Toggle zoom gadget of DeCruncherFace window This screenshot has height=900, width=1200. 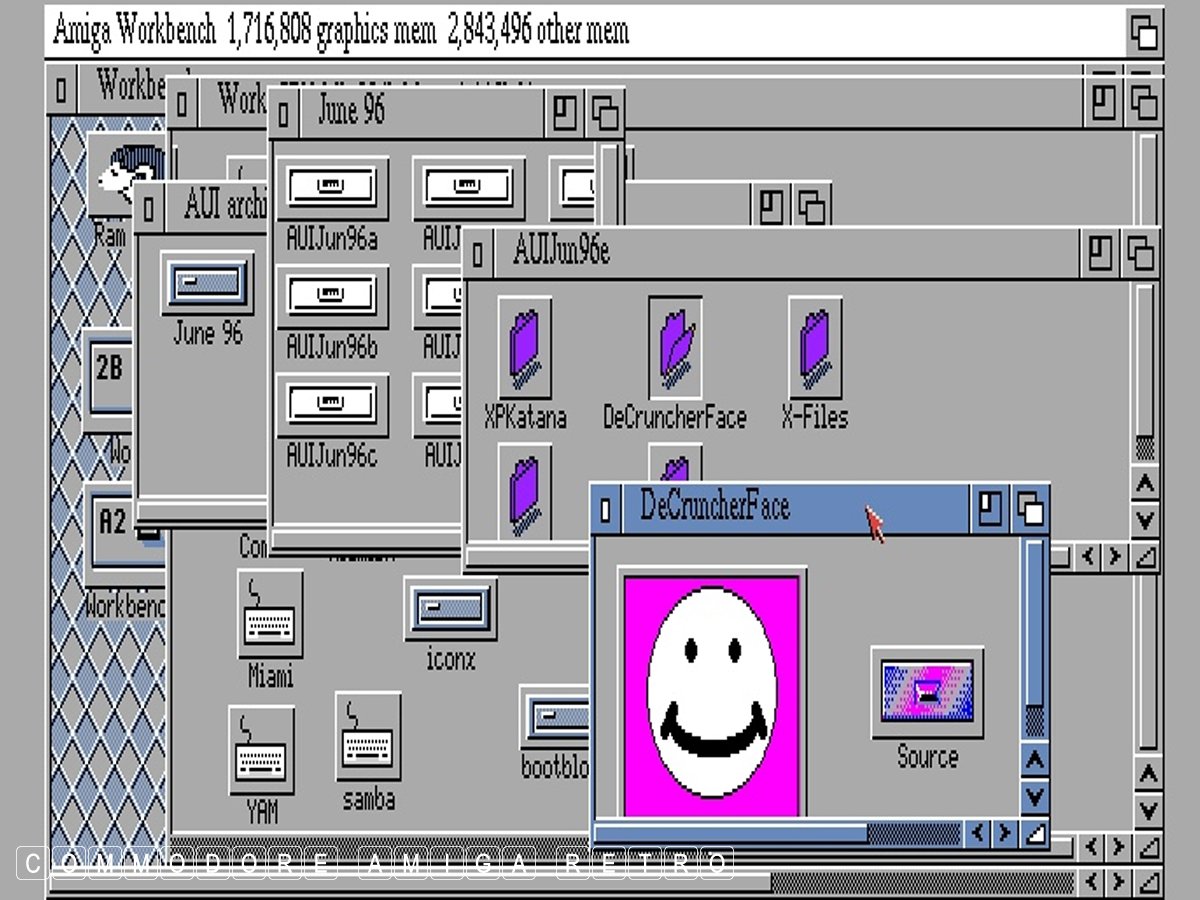tap(989, 510)
